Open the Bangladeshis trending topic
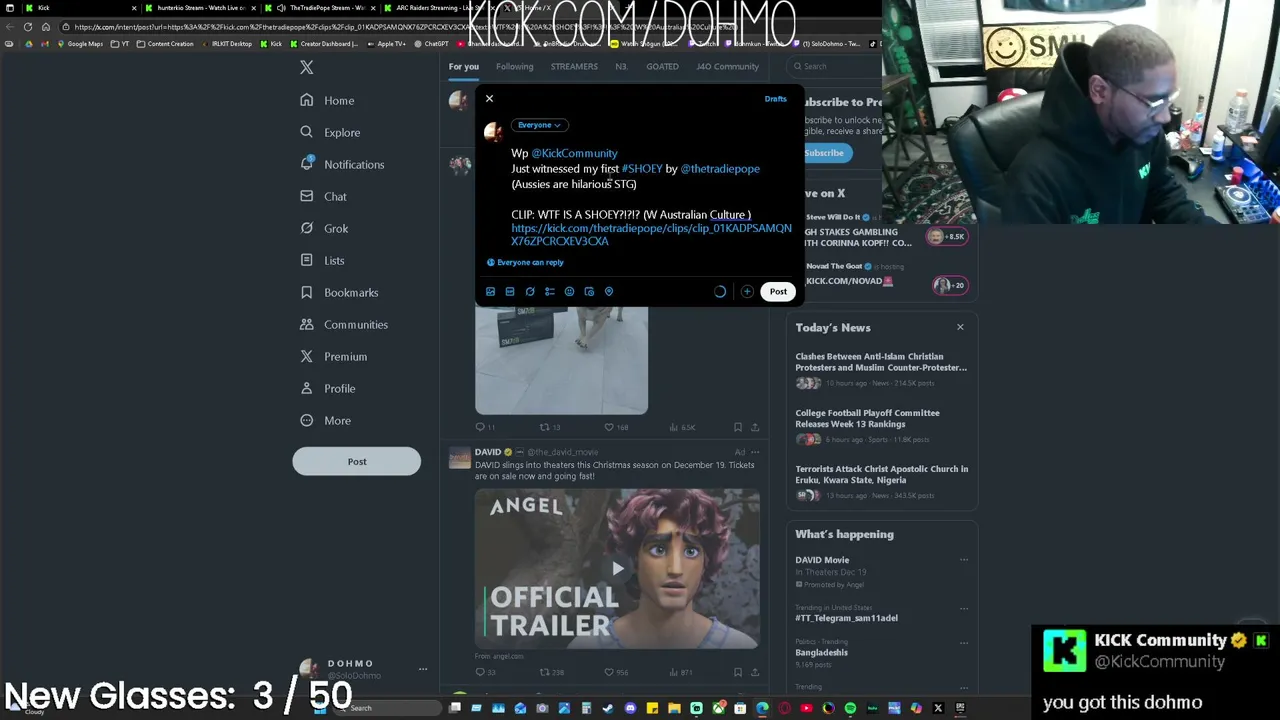The height and width of the screenshot is (720, 1280). coord(821,652)
